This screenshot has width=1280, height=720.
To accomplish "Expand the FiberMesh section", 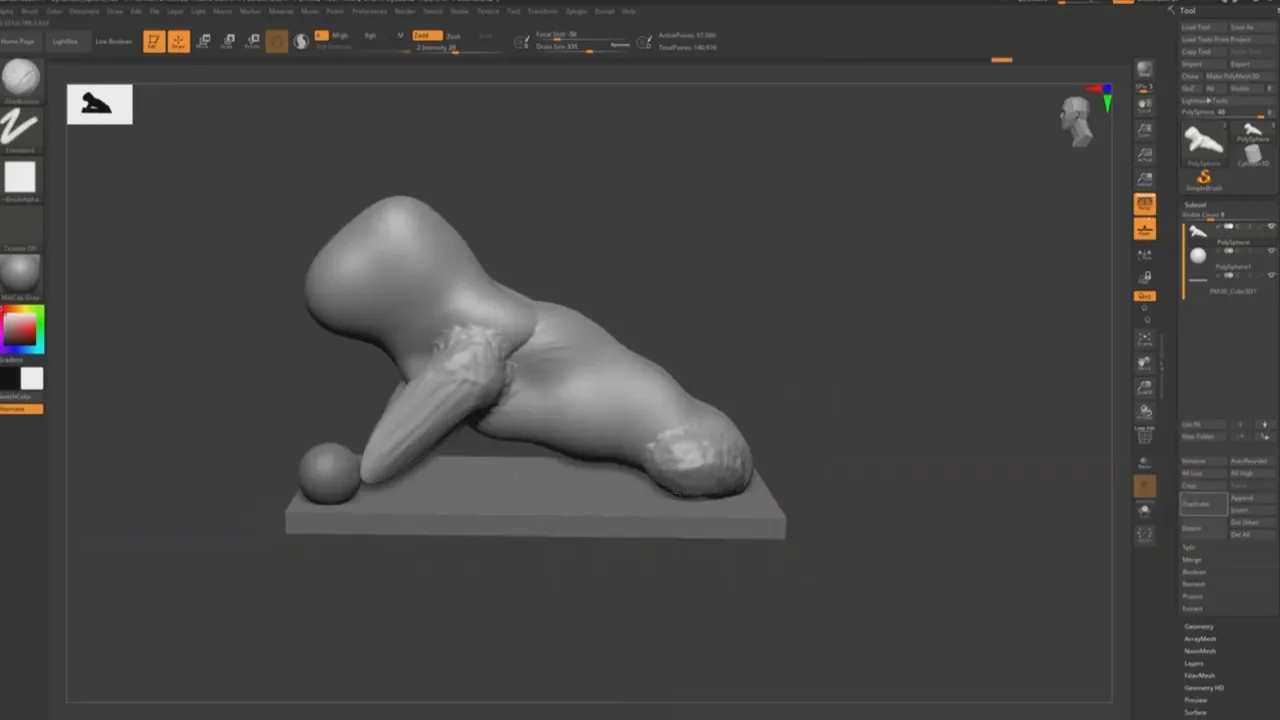I will [1200, 676].
